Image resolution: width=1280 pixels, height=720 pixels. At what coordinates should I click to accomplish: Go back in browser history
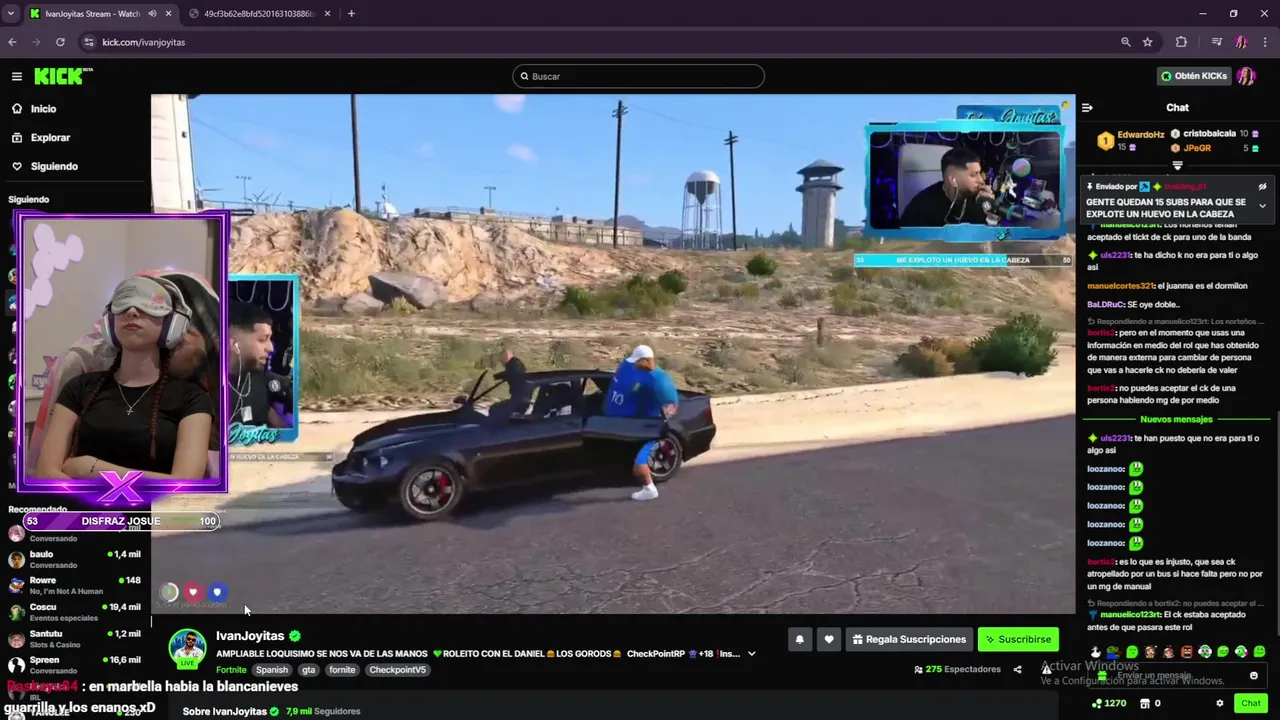(12, 42)
